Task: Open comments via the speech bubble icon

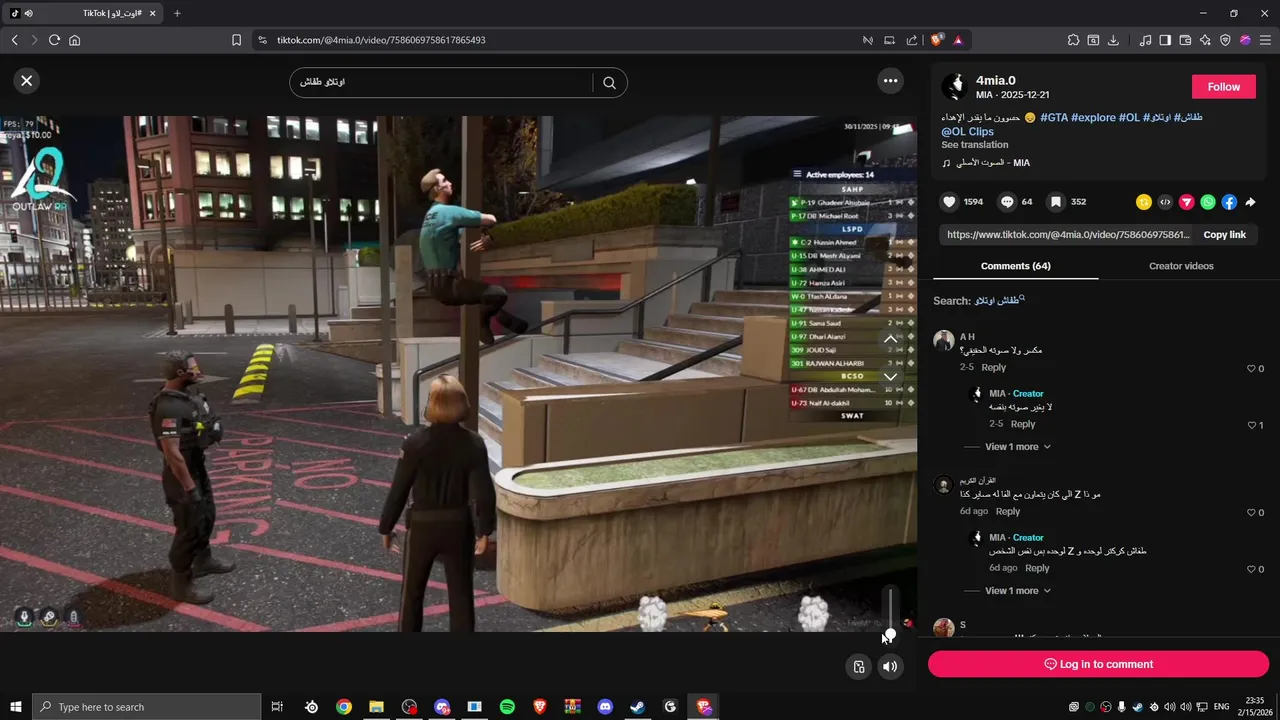Action: 1007,202
